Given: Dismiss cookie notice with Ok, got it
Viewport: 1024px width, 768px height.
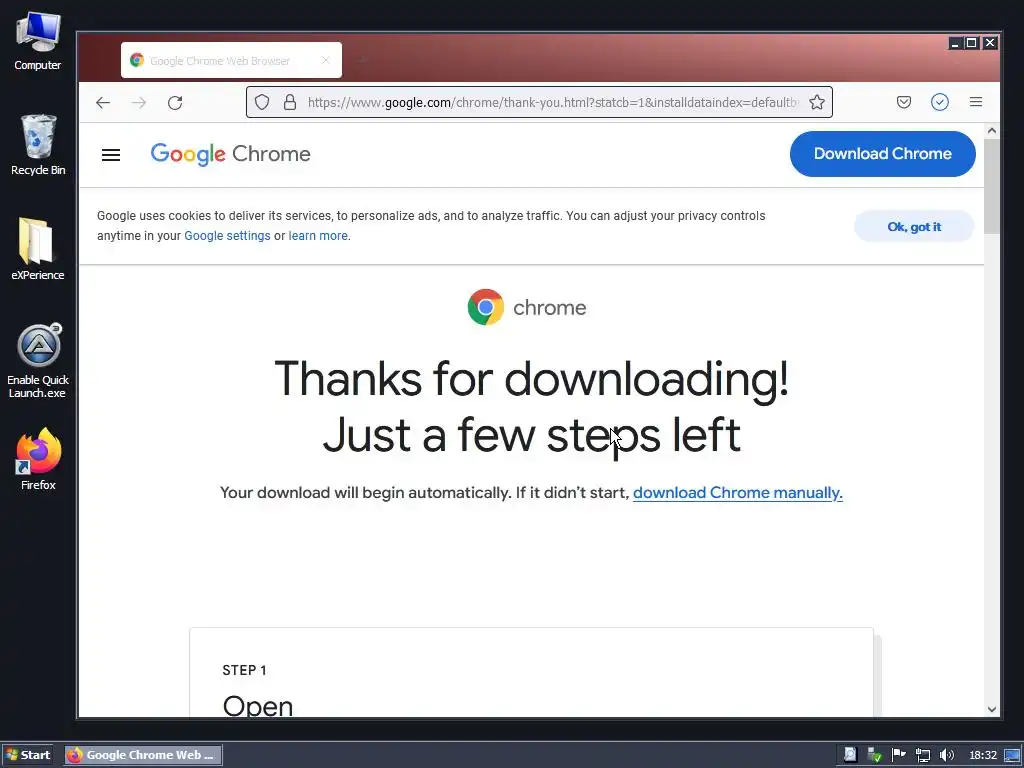Looking at the screenshot, I should (x=914, y=227).
